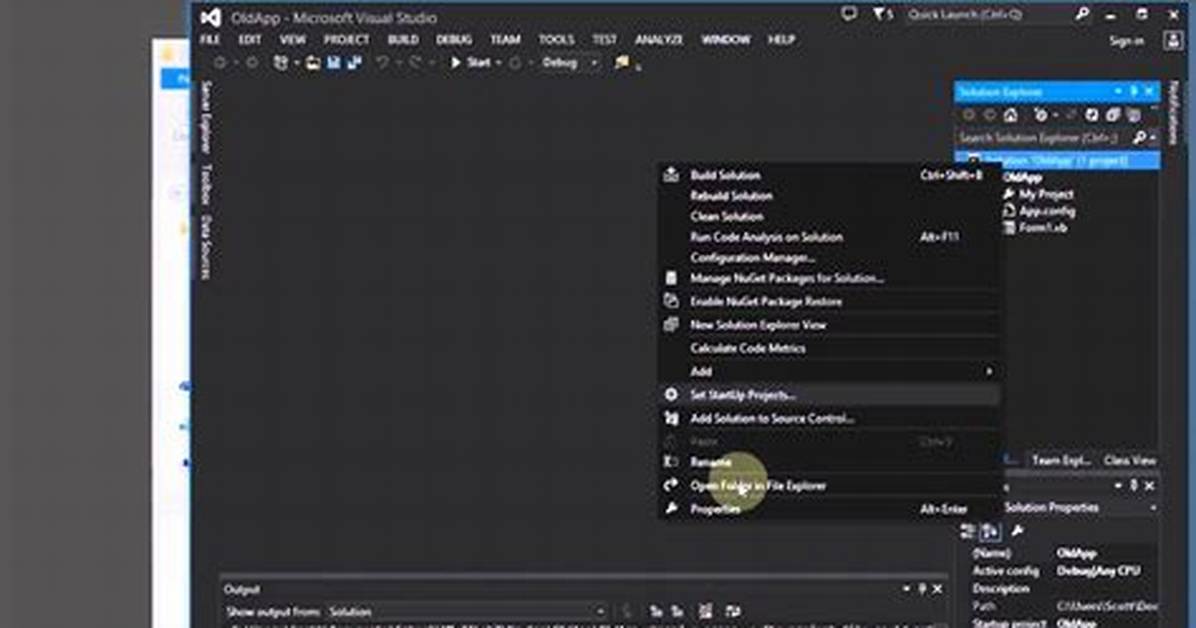Toggle auto-hide pin on Solution Explorer

(1134, 92)
